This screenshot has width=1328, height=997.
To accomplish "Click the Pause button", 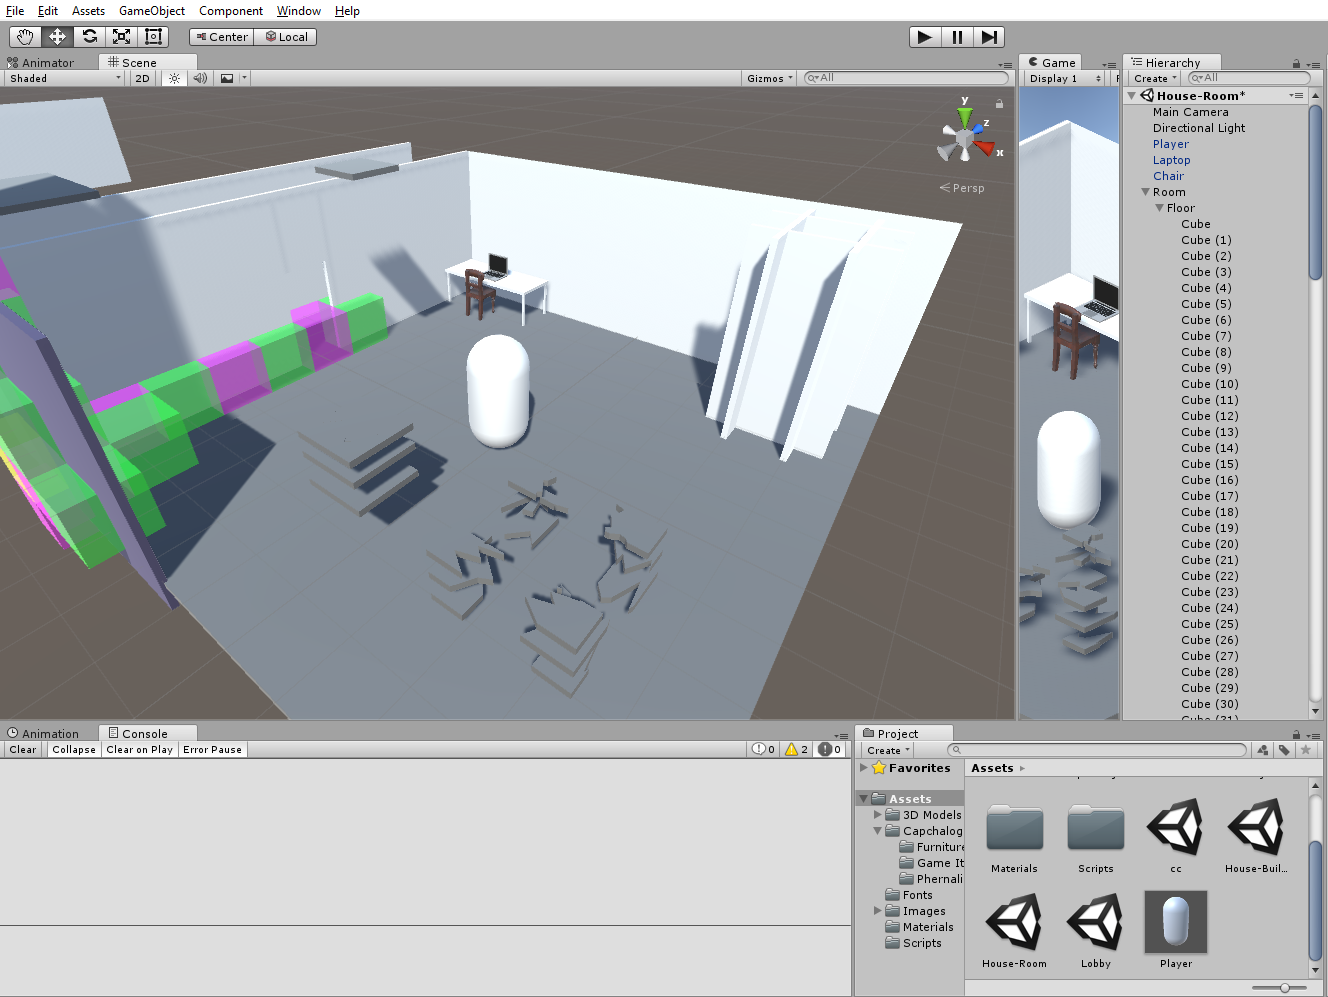I will tap(957, 37).
